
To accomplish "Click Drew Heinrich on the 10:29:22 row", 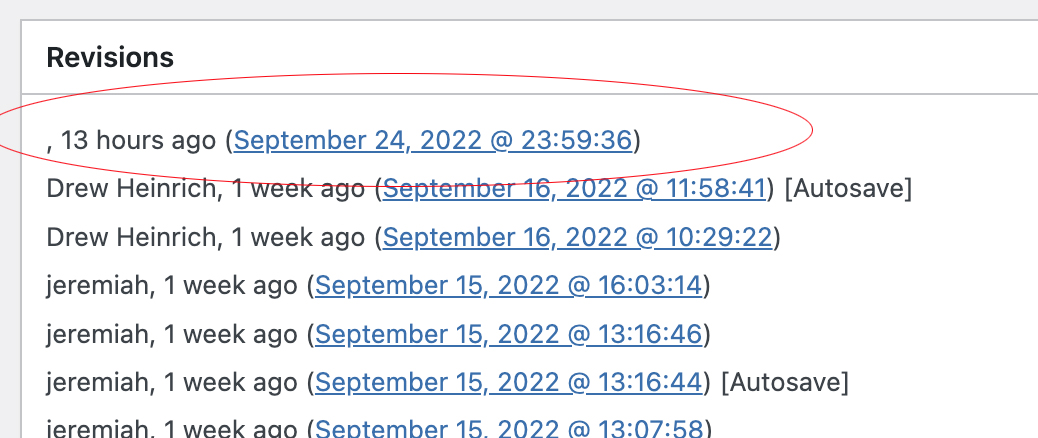I will [132, 237].
